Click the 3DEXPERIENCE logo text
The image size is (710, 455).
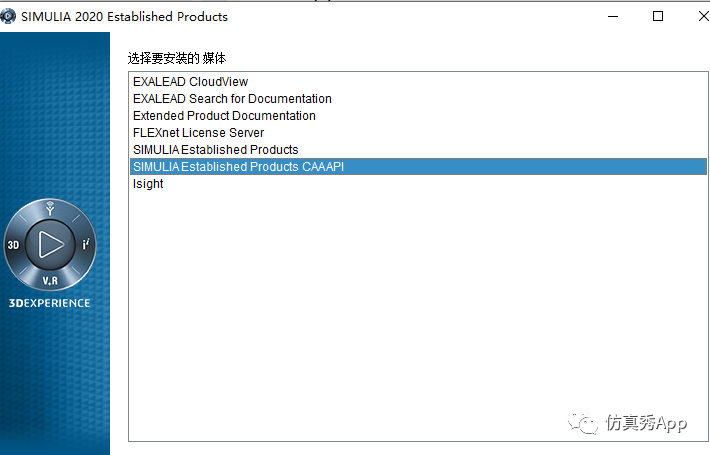(49, 303)
